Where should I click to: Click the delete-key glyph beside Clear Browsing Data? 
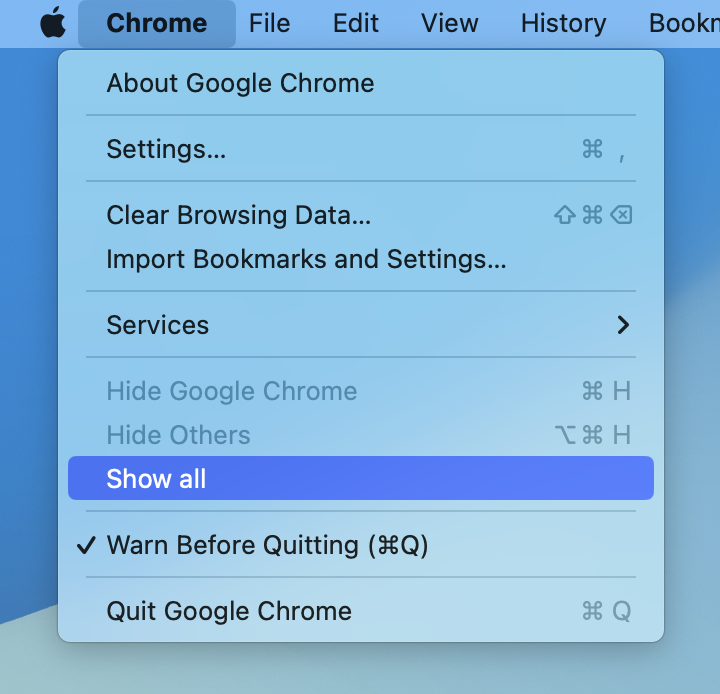tap(621, 215)
